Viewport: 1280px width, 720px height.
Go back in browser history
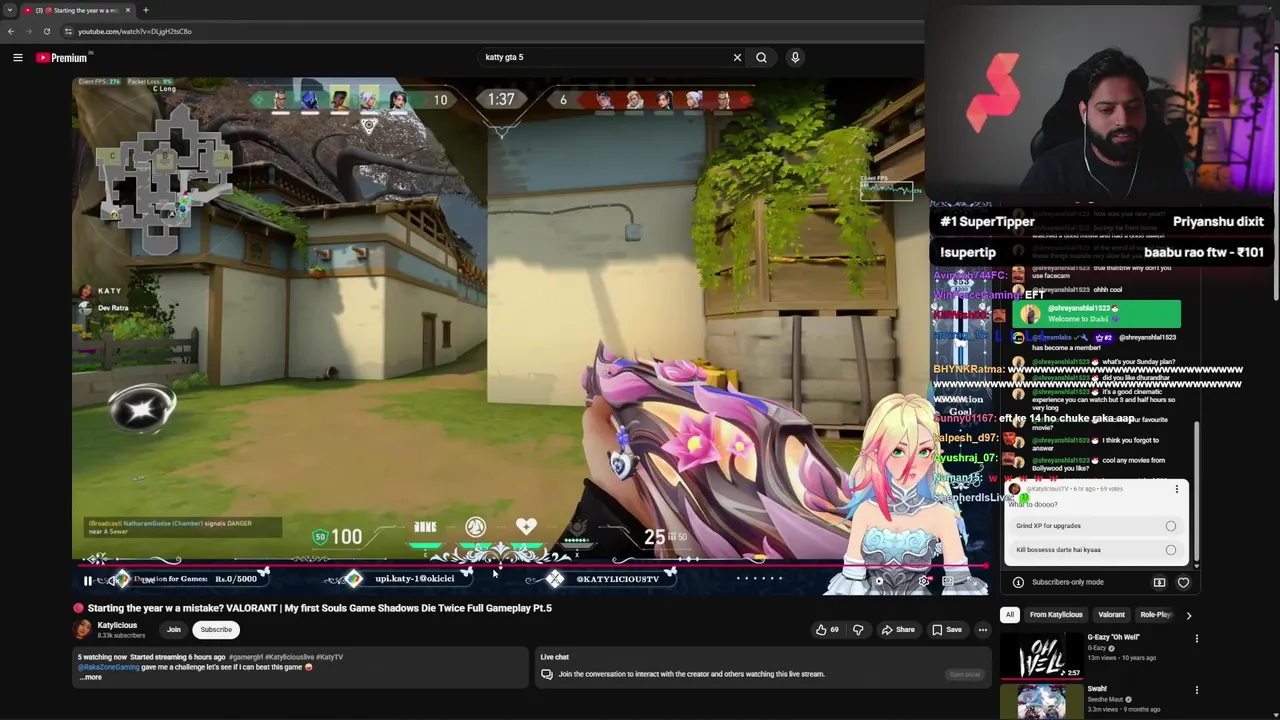coord(11,31)
